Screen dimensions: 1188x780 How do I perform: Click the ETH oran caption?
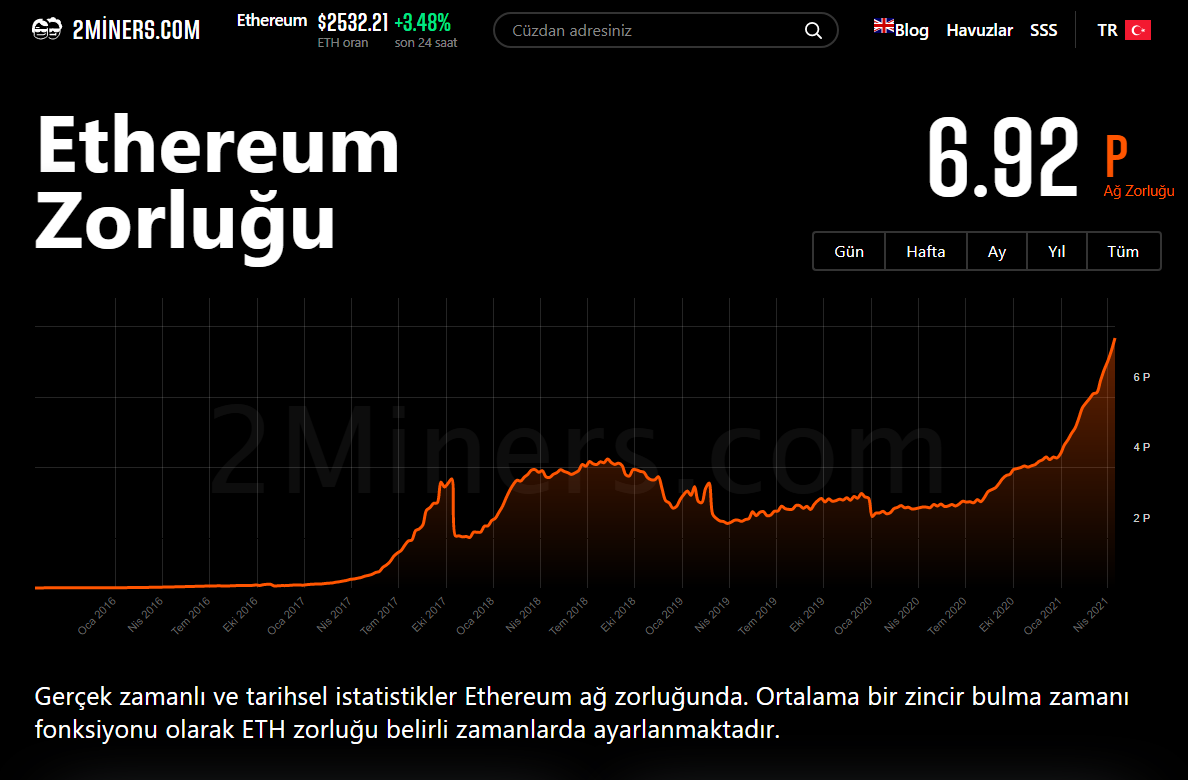[342, 43]
